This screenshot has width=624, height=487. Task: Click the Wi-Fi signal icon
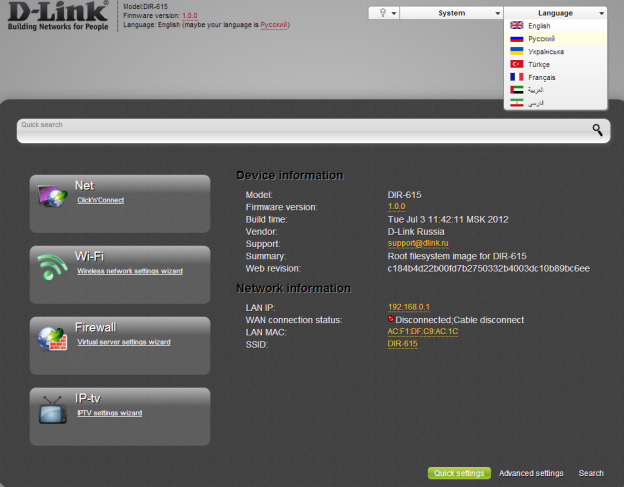(x=52, y=267)
